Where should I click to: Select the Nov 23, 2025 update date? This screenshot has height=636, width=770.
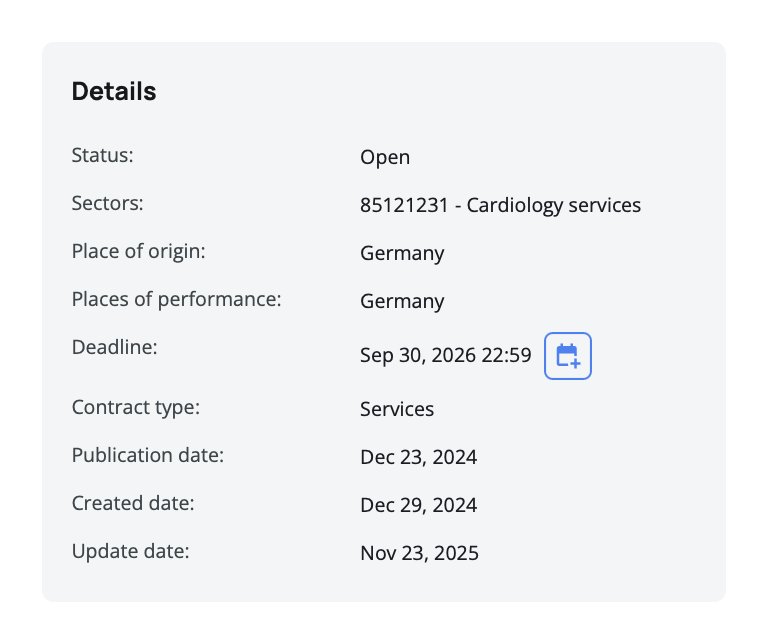pyautogui.click(x=419, y=553)
